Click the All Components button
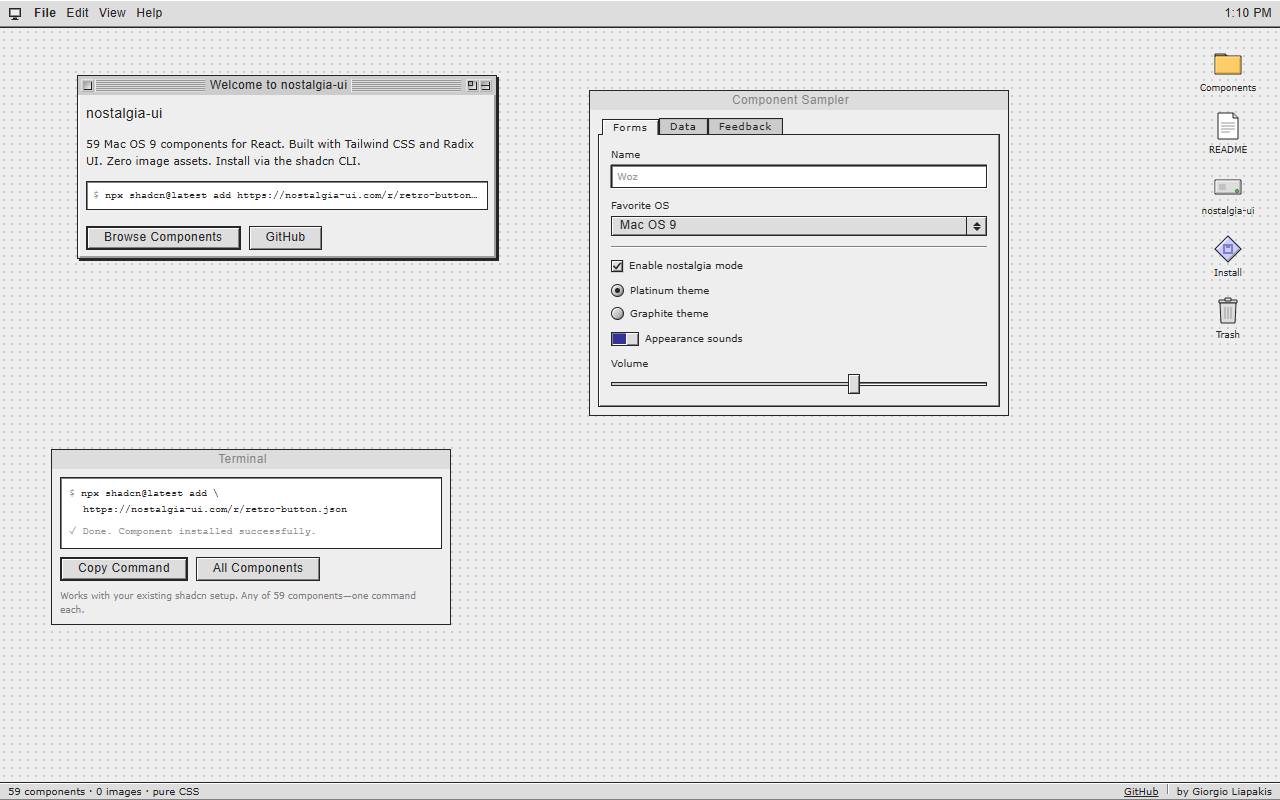This screenshot has height=800, width=1280. point(258,568)
